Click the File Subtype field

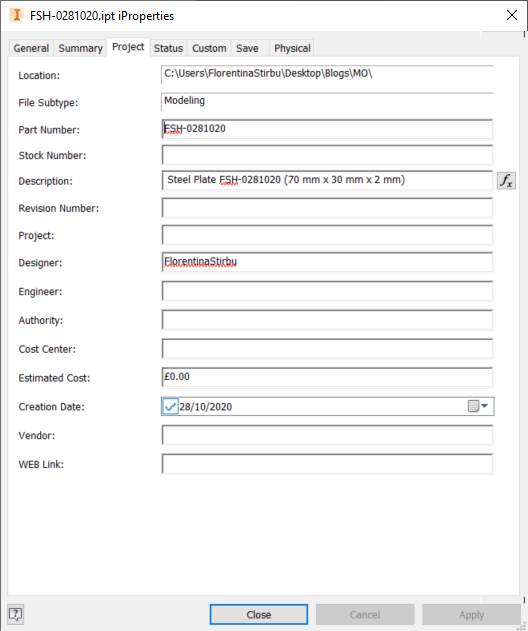coord(327,101)
